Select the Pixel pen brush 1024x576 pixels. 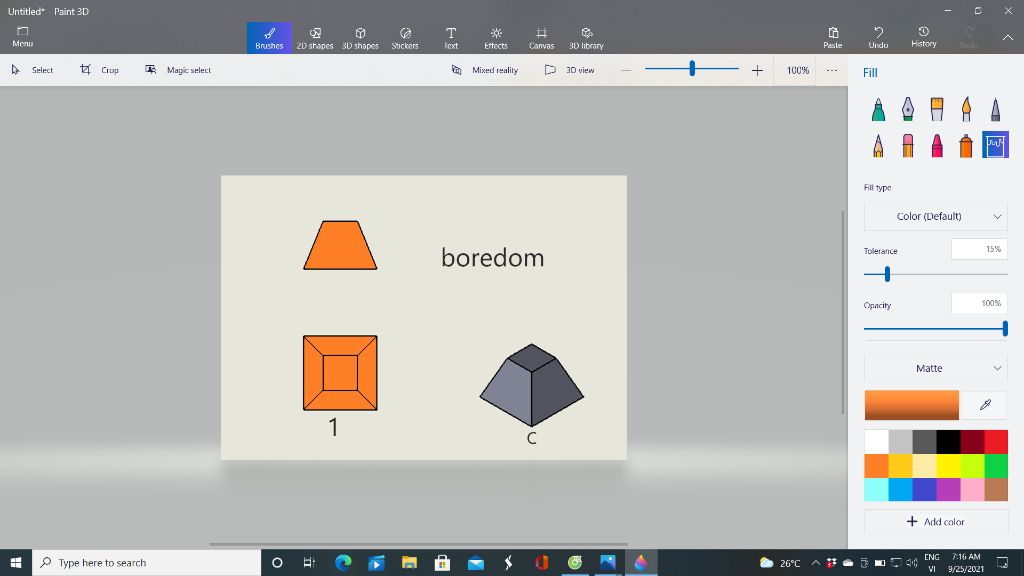[995, 109]
